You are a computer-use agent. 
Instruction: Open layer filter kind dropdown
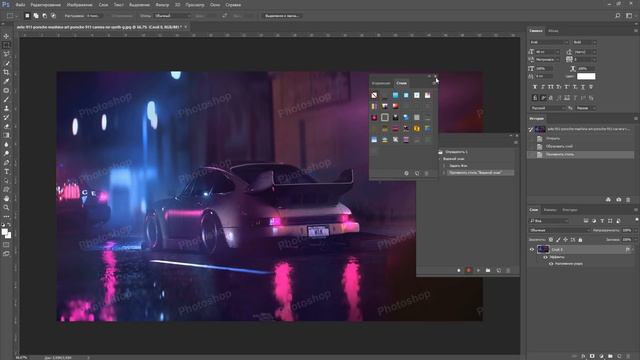[549, 221]
